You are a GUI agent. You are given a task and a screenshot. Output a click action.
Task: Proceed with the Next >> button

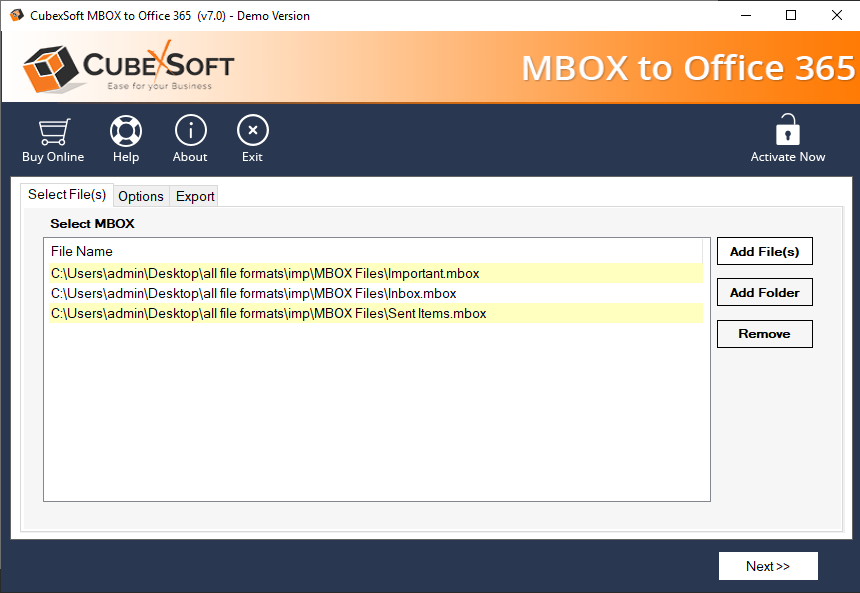point(767,566)
